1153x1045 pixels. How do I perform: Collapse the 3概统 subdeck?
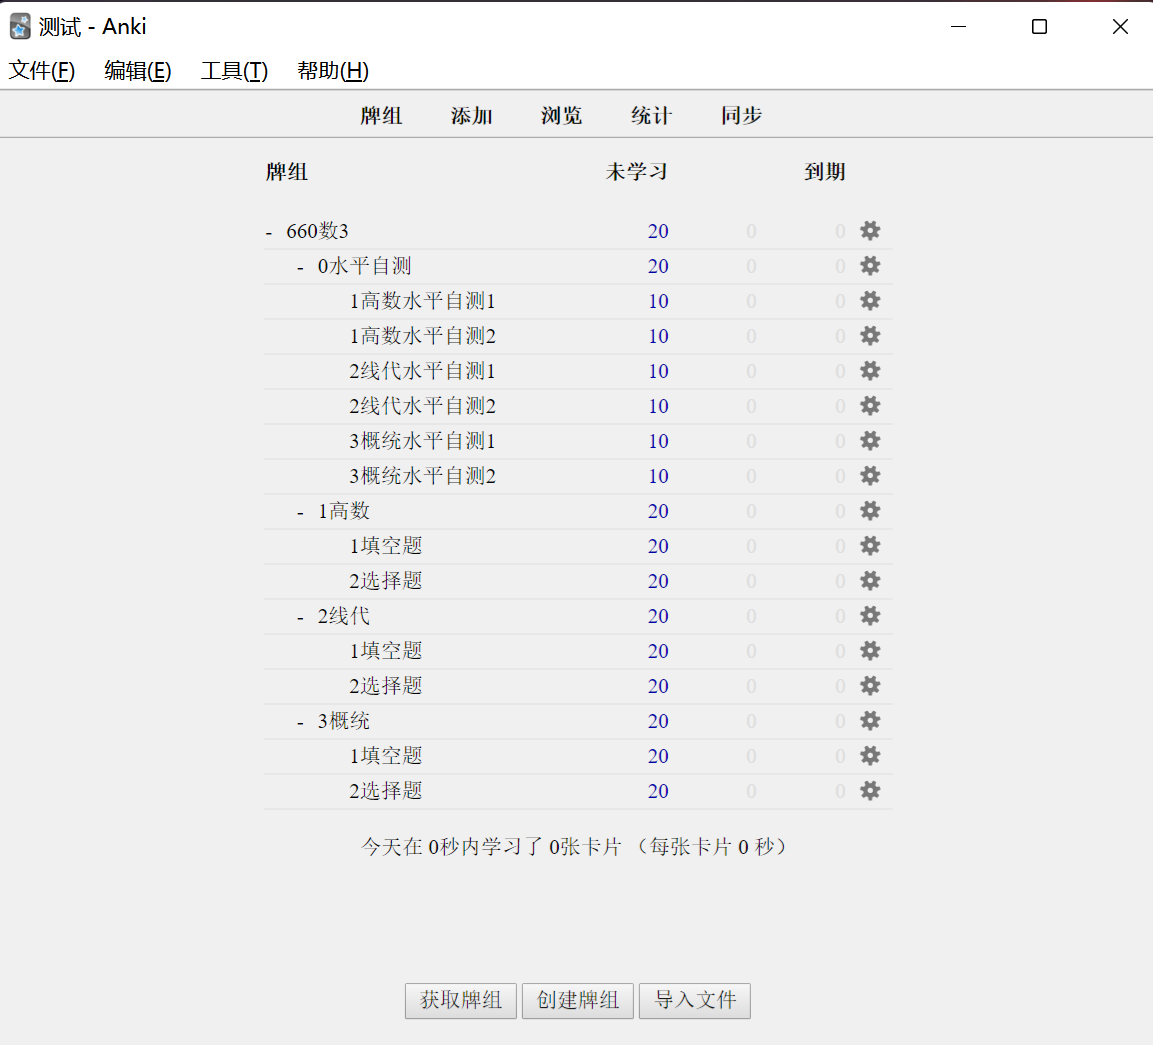tap(300, 722)
